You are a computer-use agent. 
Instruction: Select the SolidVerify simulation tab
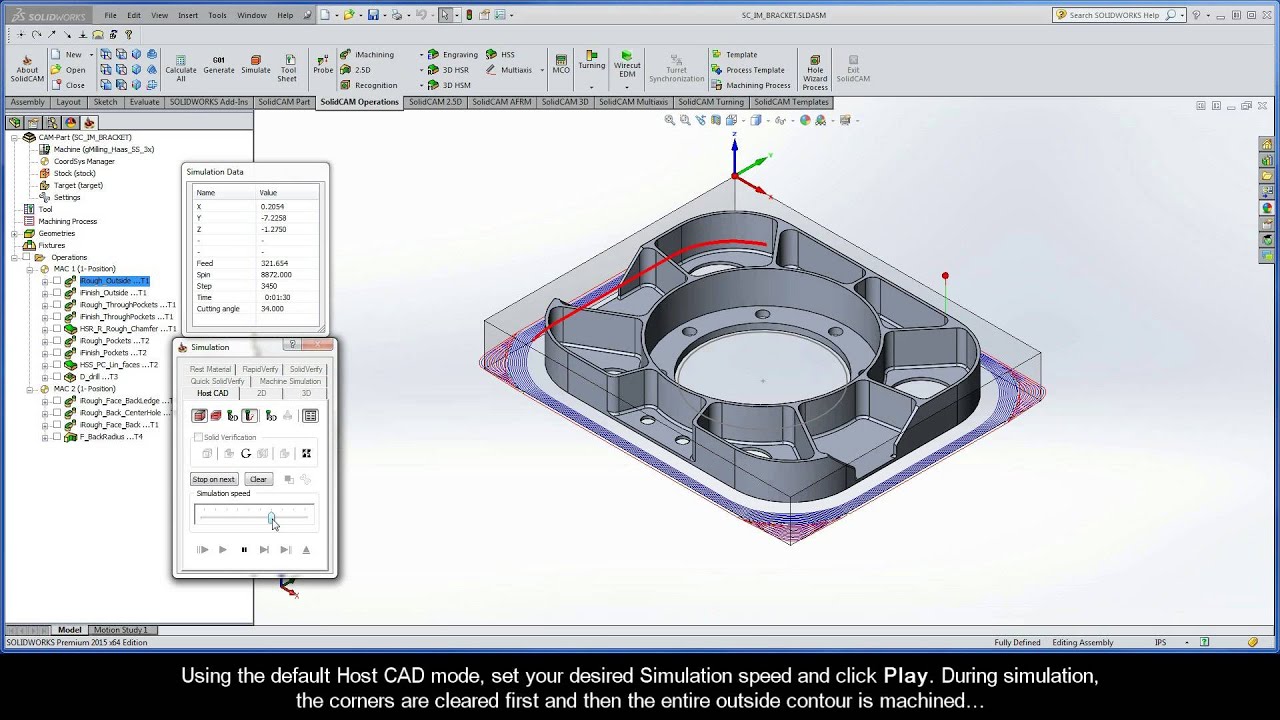[306, 369]
